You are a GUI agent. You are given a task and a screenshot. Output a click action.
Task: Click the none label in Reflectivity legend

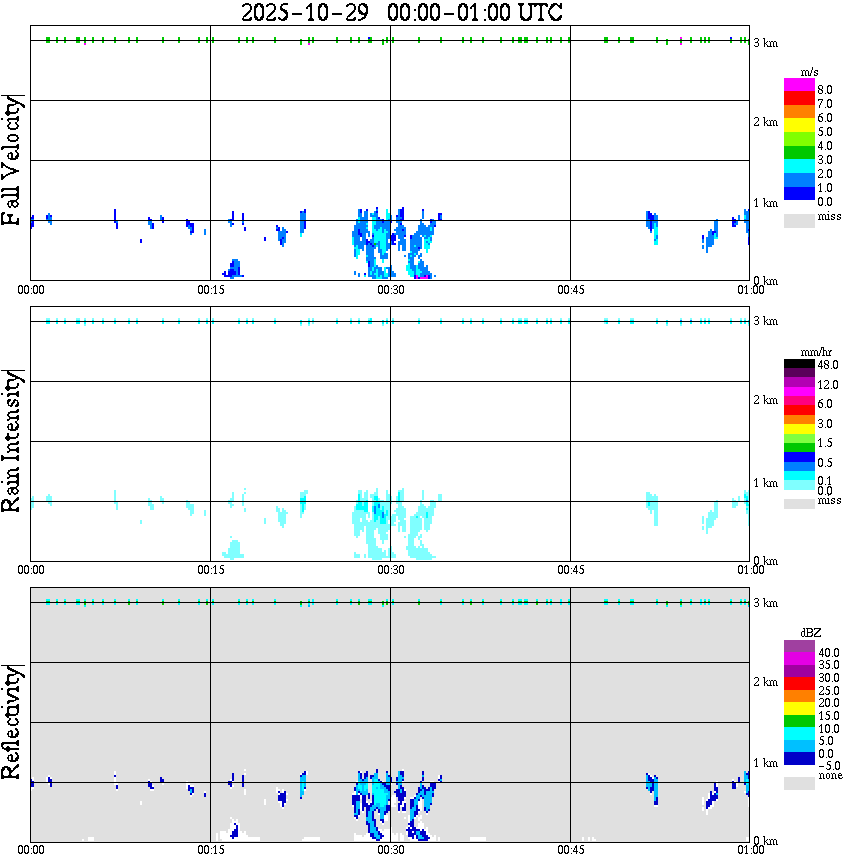(x=830, y=776)
